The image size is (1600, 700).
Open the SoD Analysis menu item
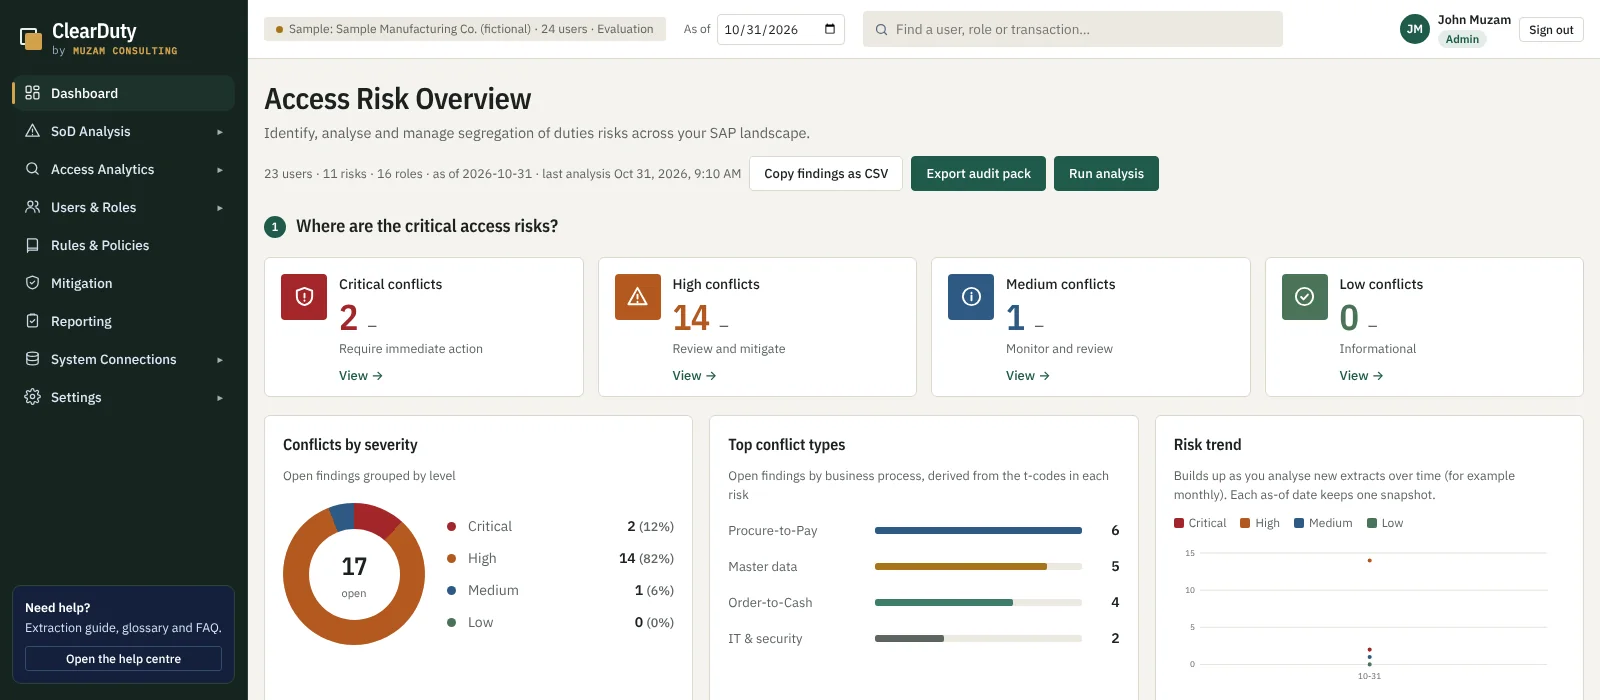tap(123, 131)
